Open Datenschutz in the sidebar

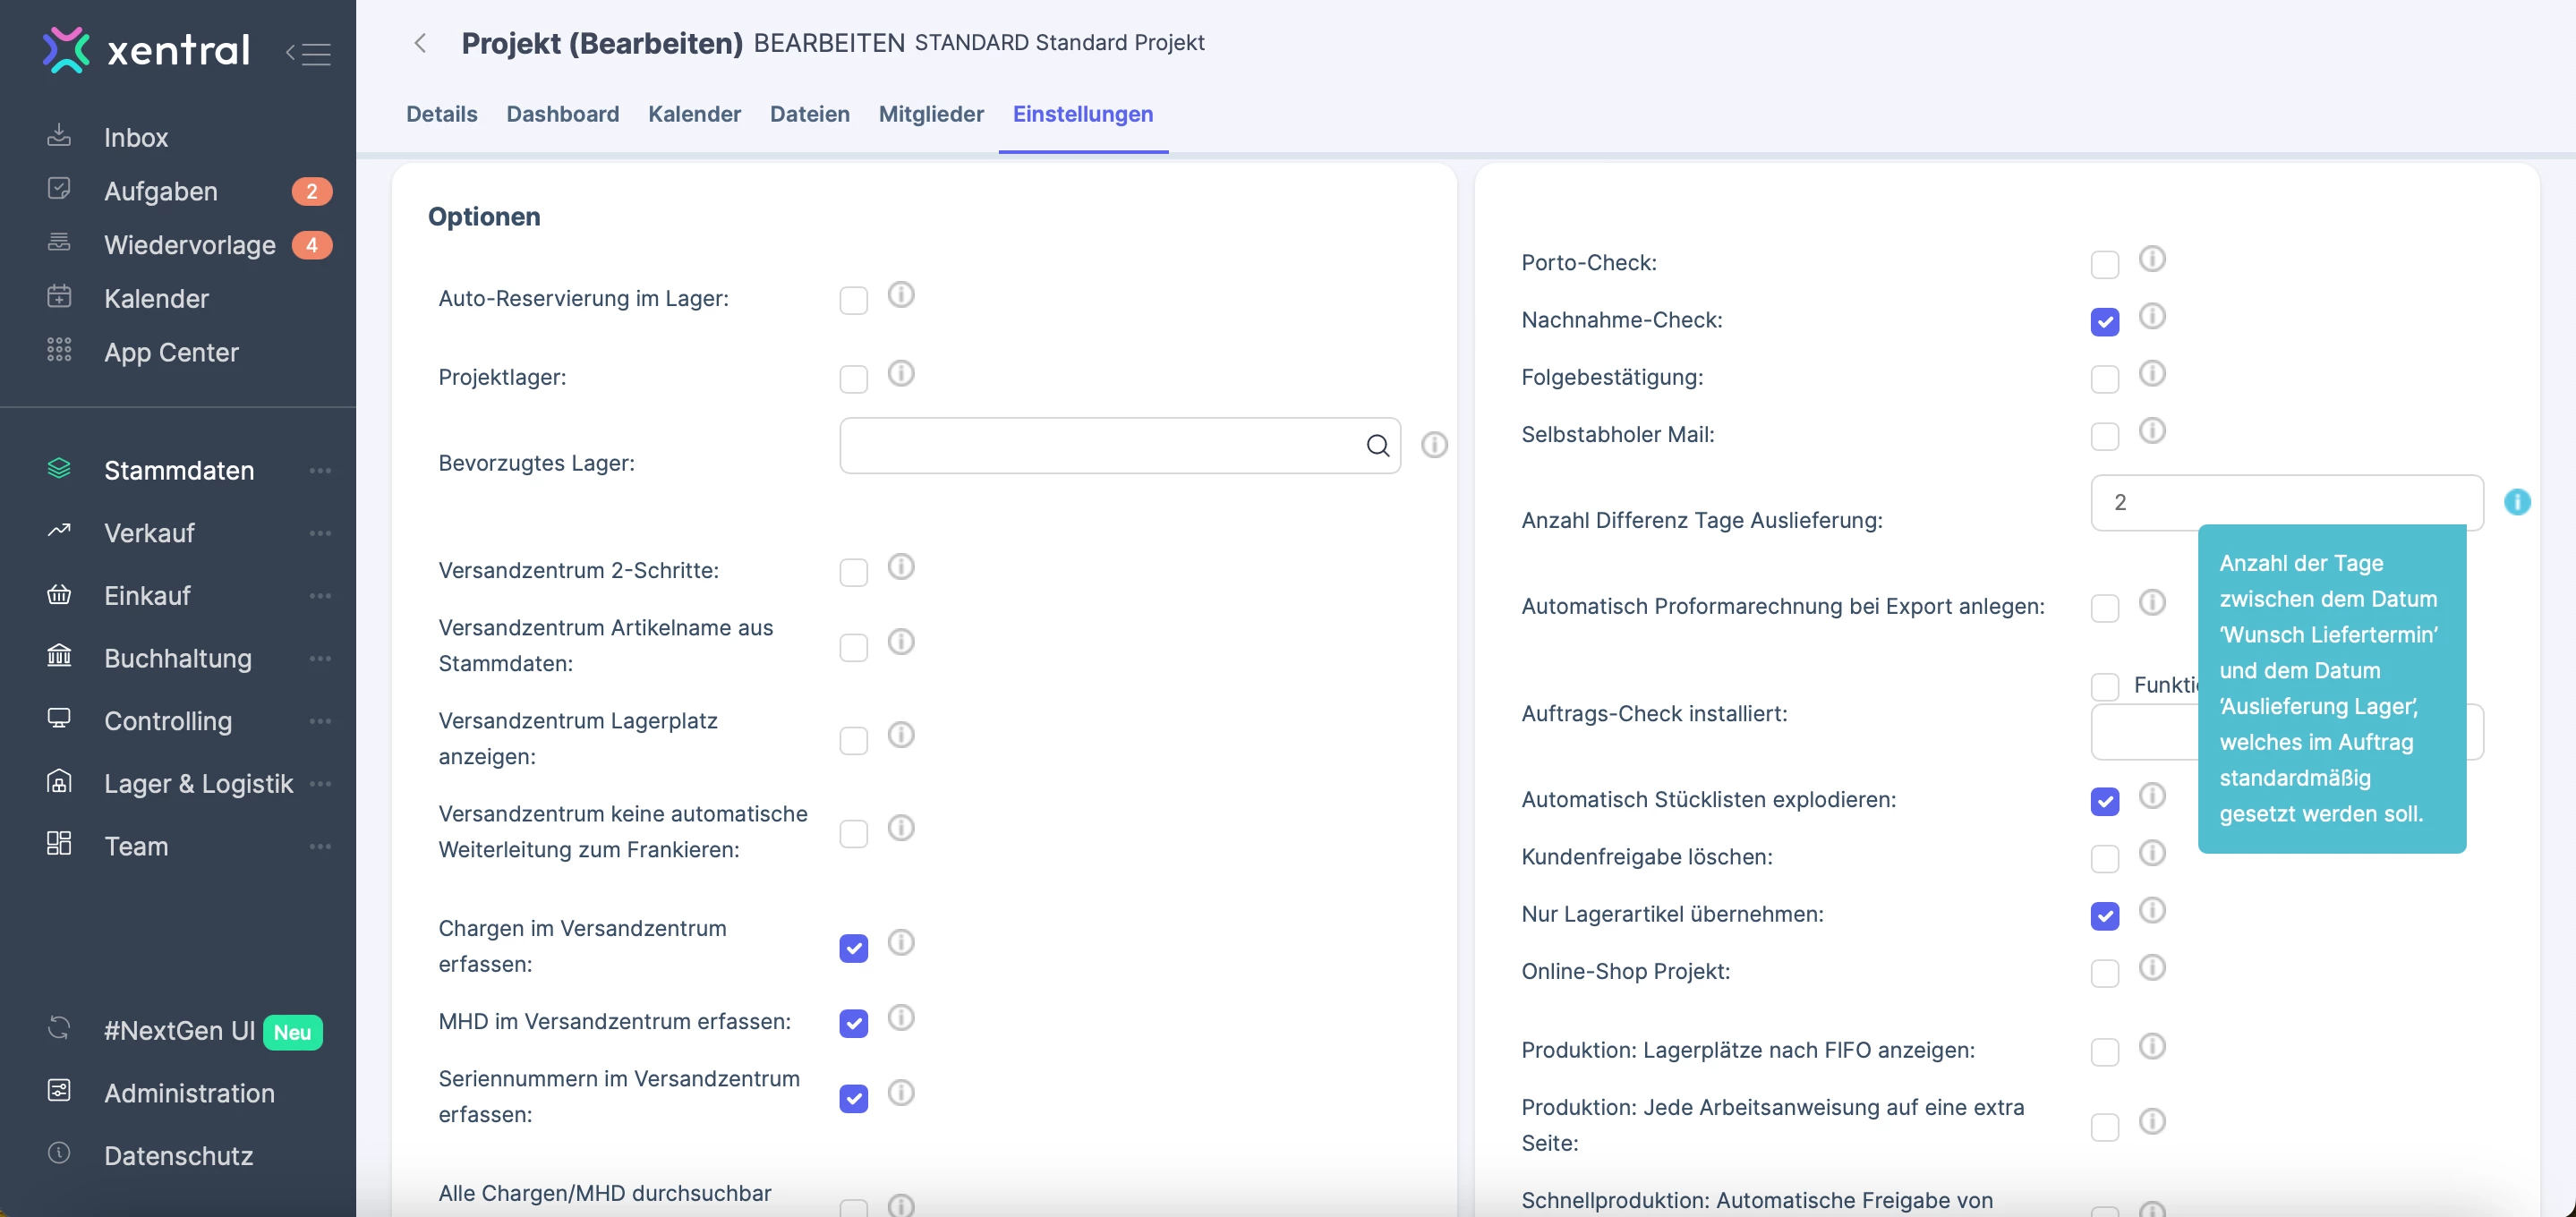pos(178,1155)
